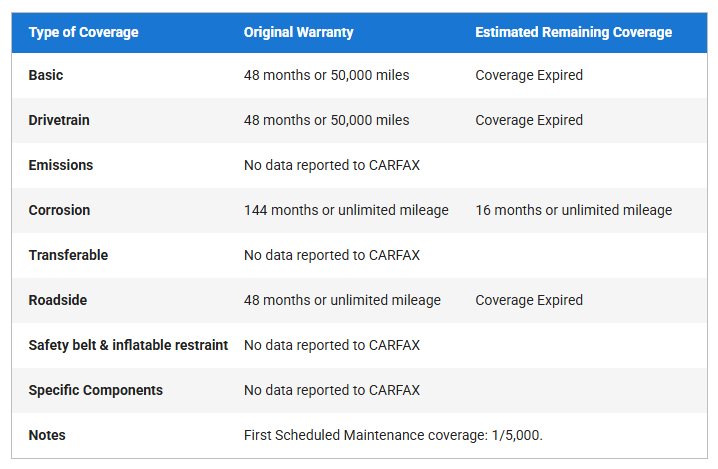
Task: Click the Corrosion row label
Action: tap(59, 210)
